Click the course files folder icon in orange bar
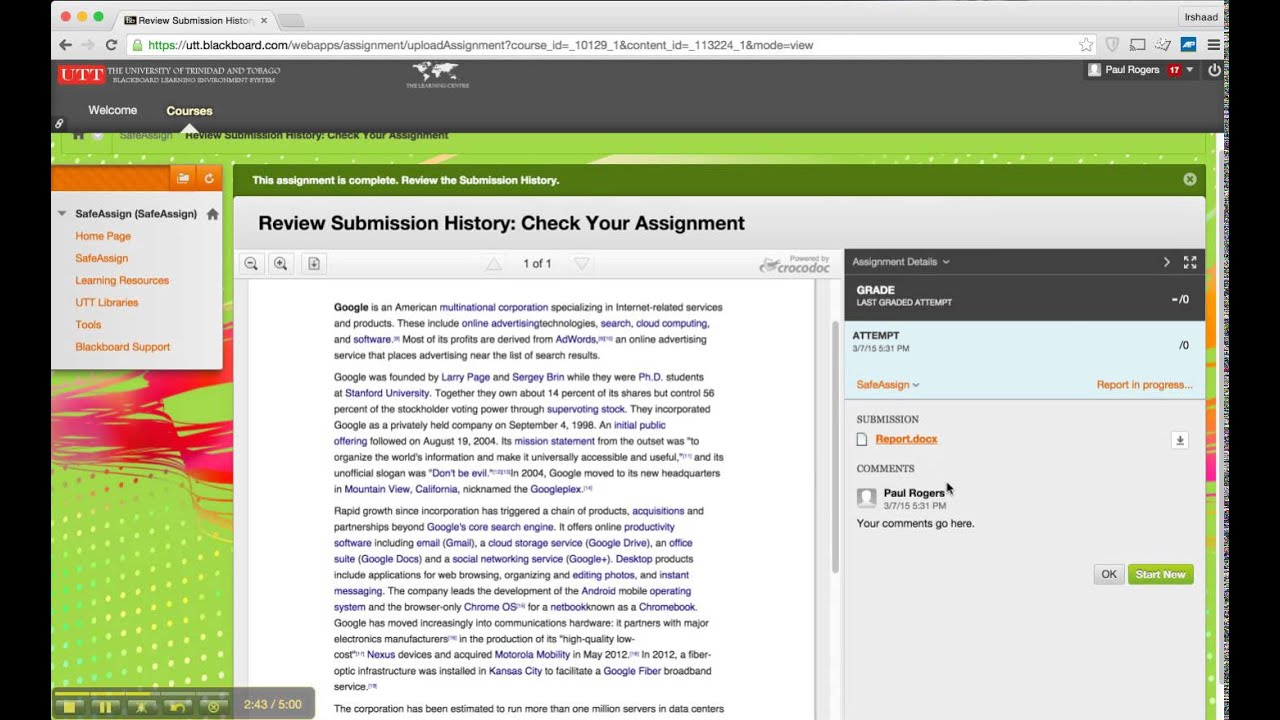1280x720 pixels. 183,178
